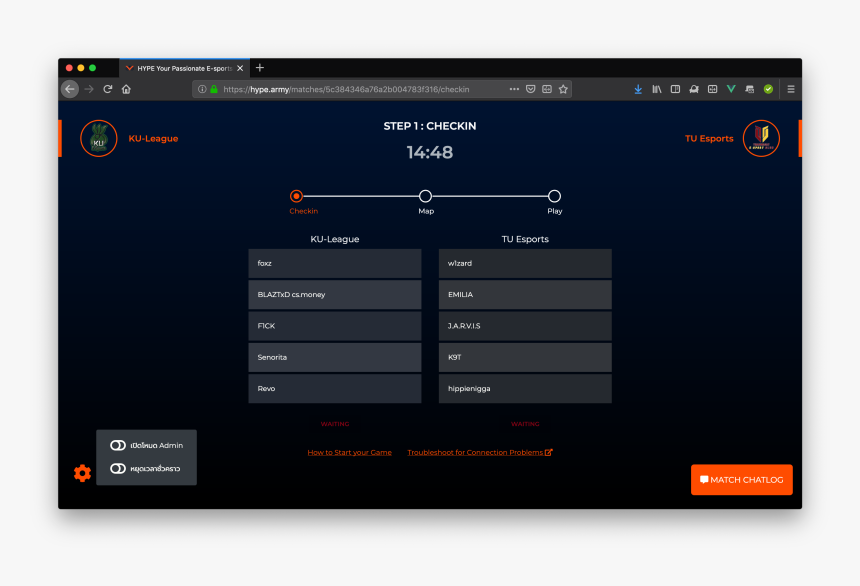Click the Vue devtools extension icon

pyautogui.click(x=731, y=89)
